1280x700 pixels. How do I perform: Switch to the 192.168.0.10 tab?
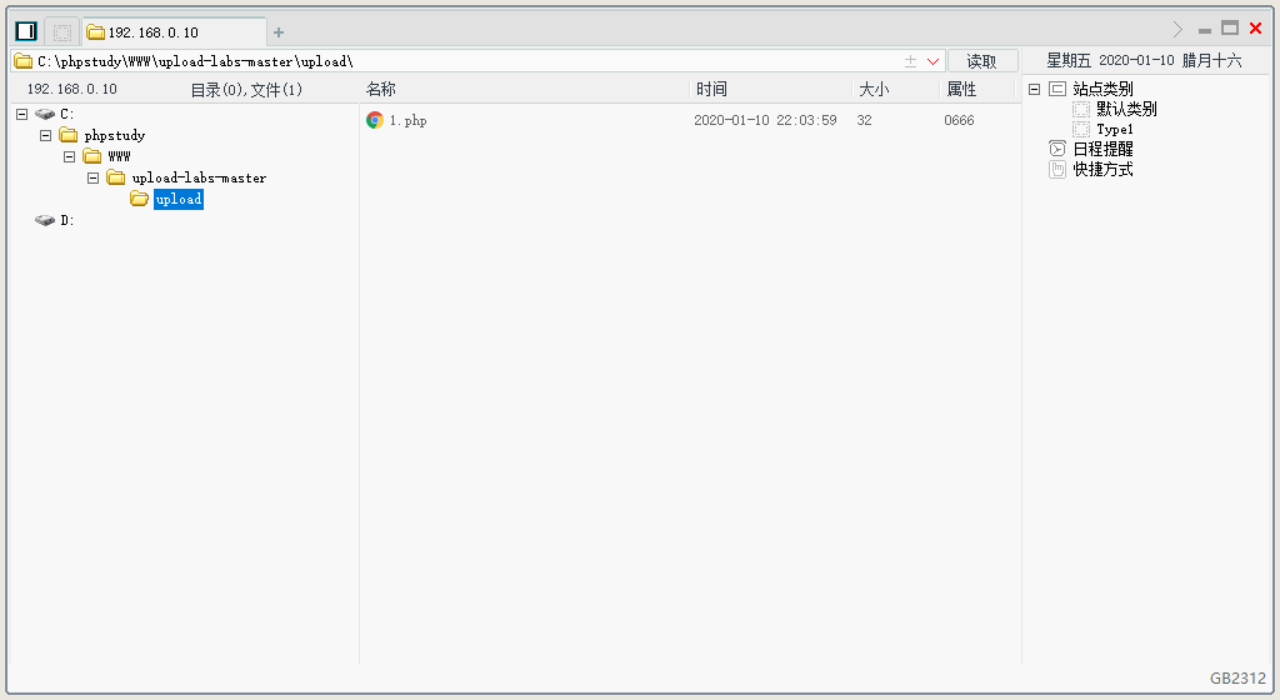point(174,32)
